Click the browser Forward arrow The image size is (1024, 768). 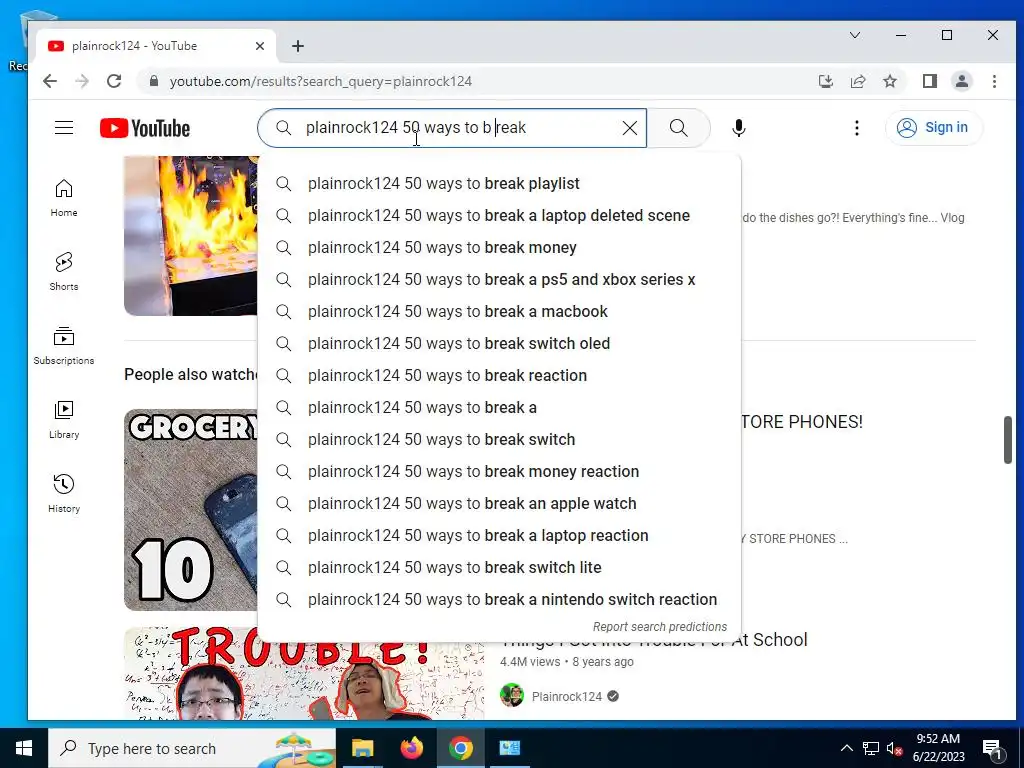82,81
